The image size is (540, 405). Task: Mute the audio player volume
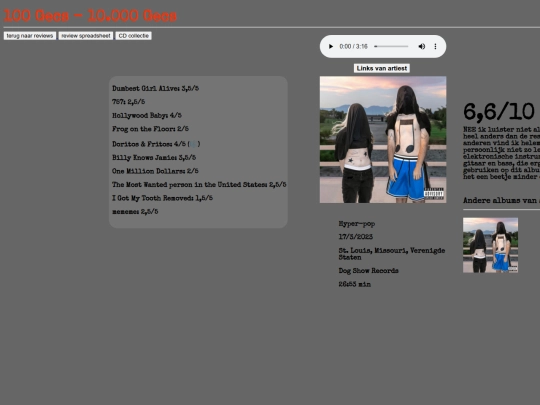[x=422, y=46]
